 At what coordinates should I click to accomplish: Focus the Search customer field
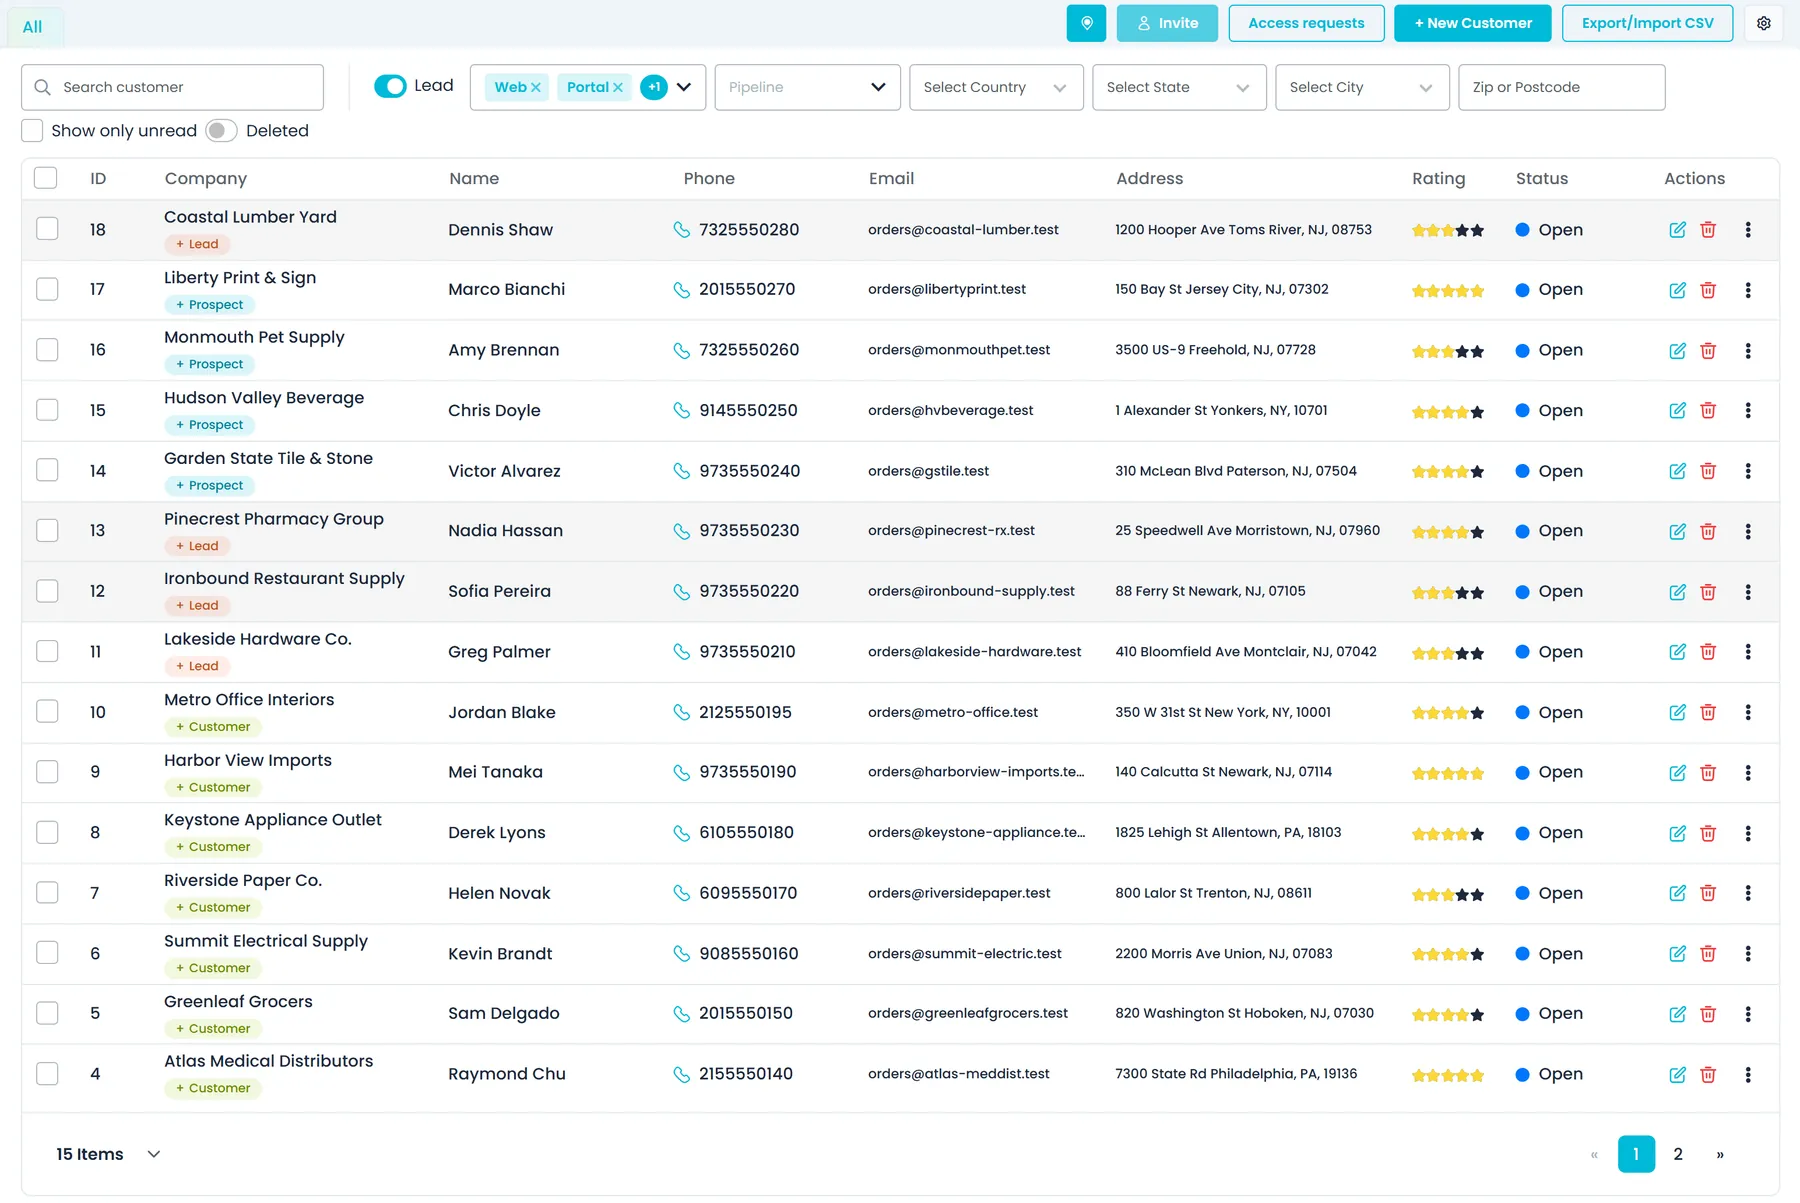(172, 87)
